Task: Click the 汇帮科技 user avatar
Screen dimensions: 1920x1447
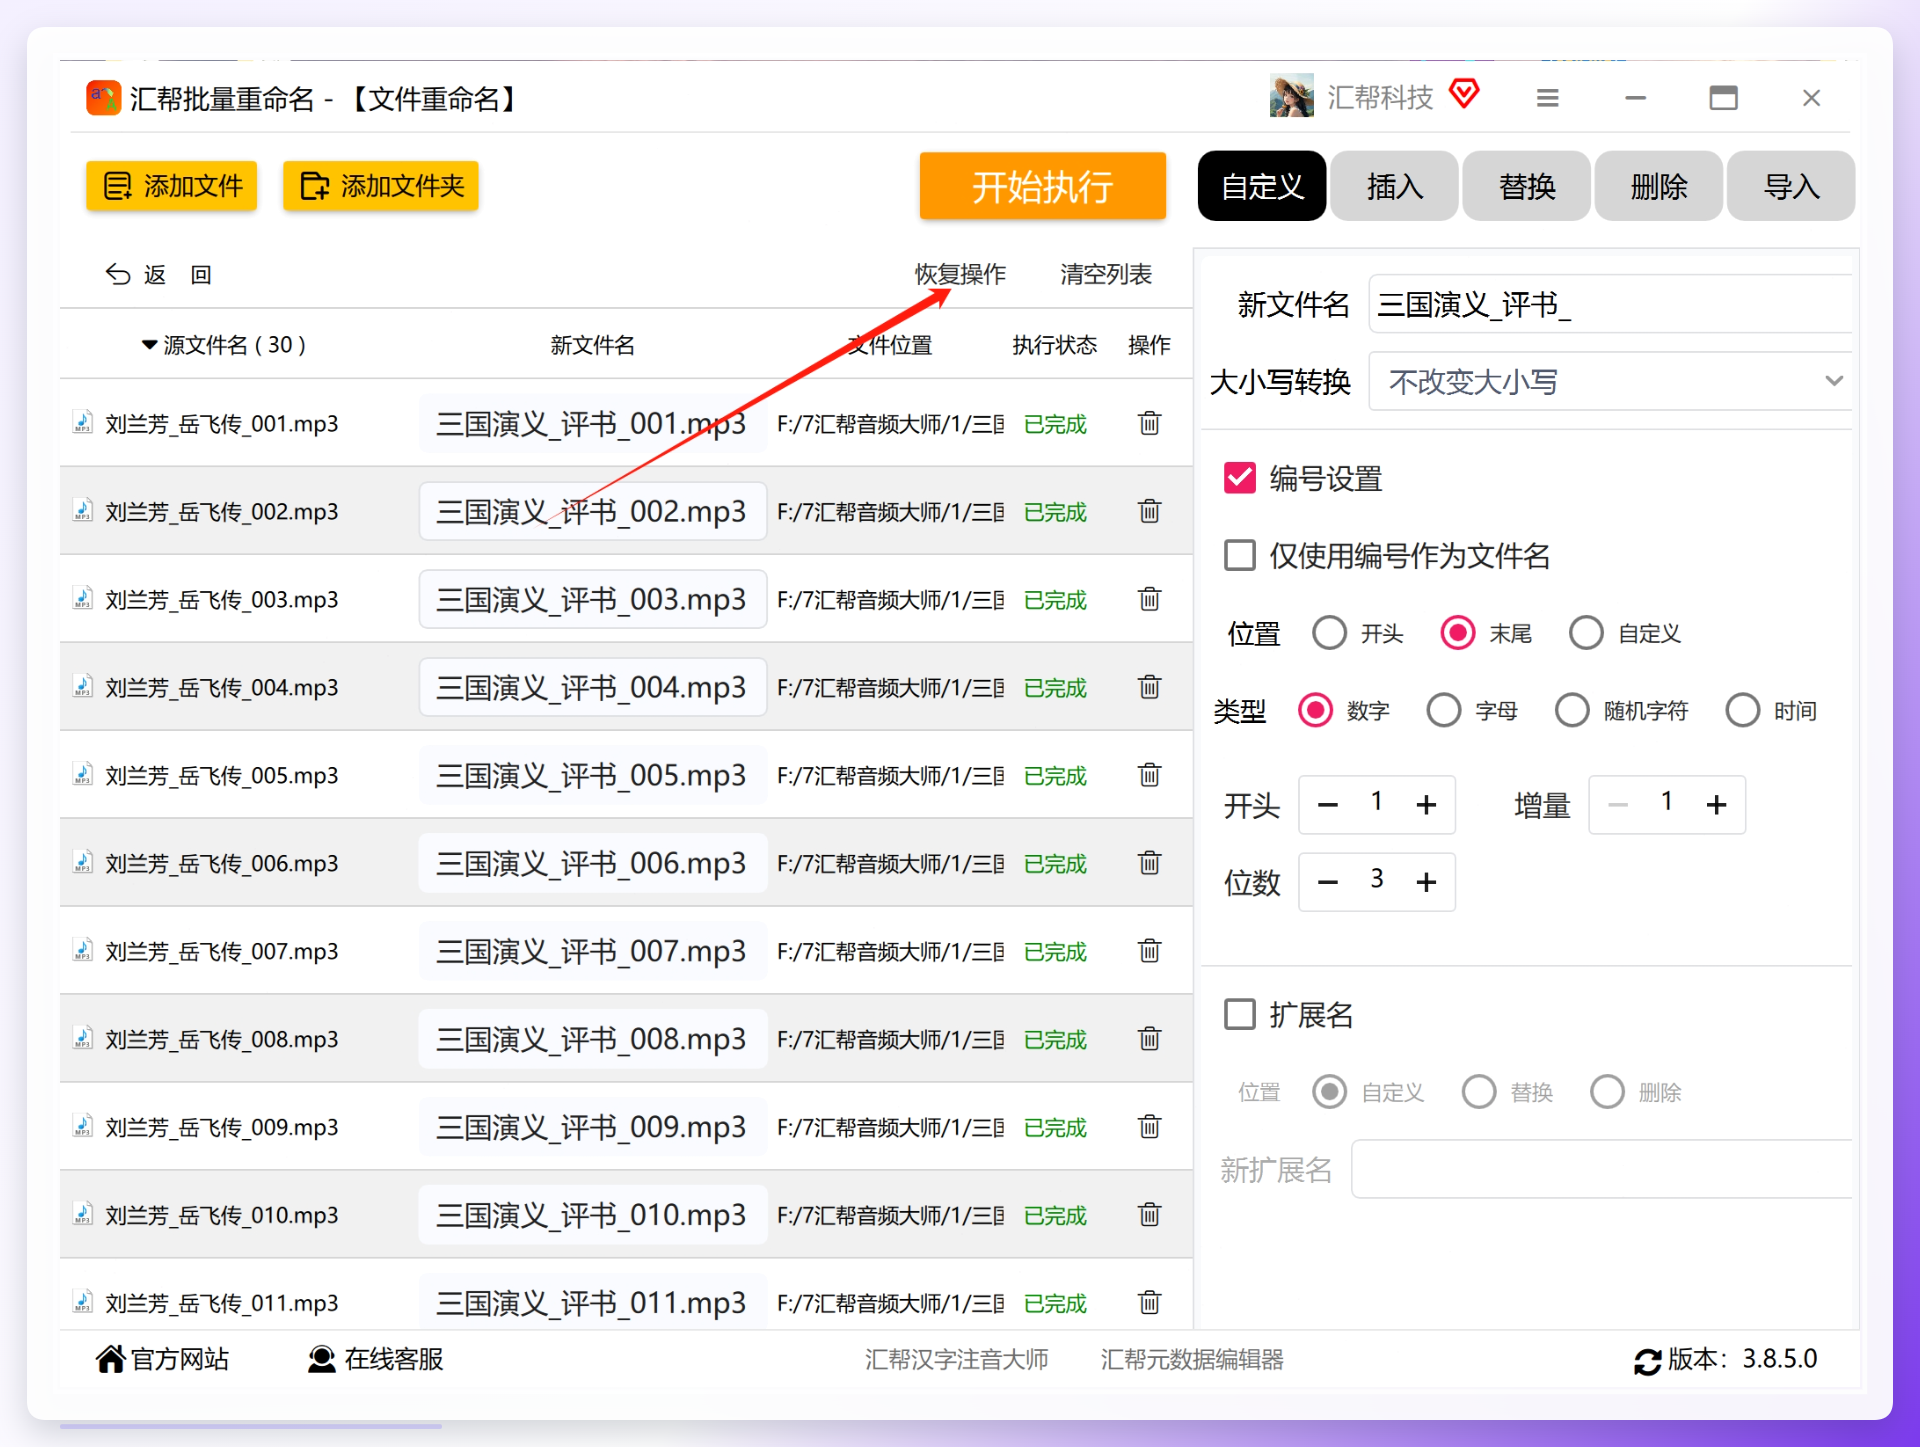Action: click(1291, 96)
